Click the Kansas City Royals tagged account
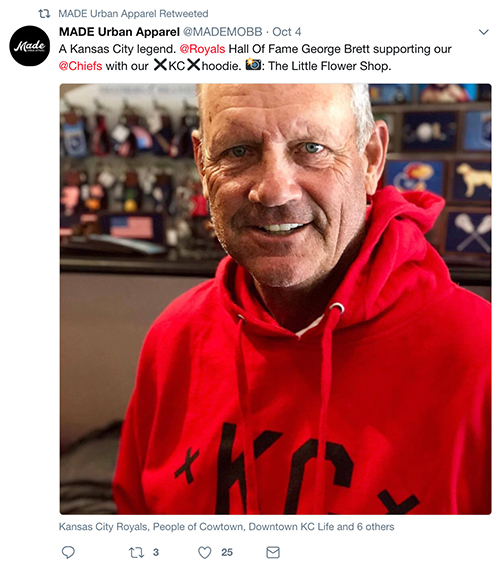Image resolution: width=500 pixels, height=566 pixels. pos(103,527)
